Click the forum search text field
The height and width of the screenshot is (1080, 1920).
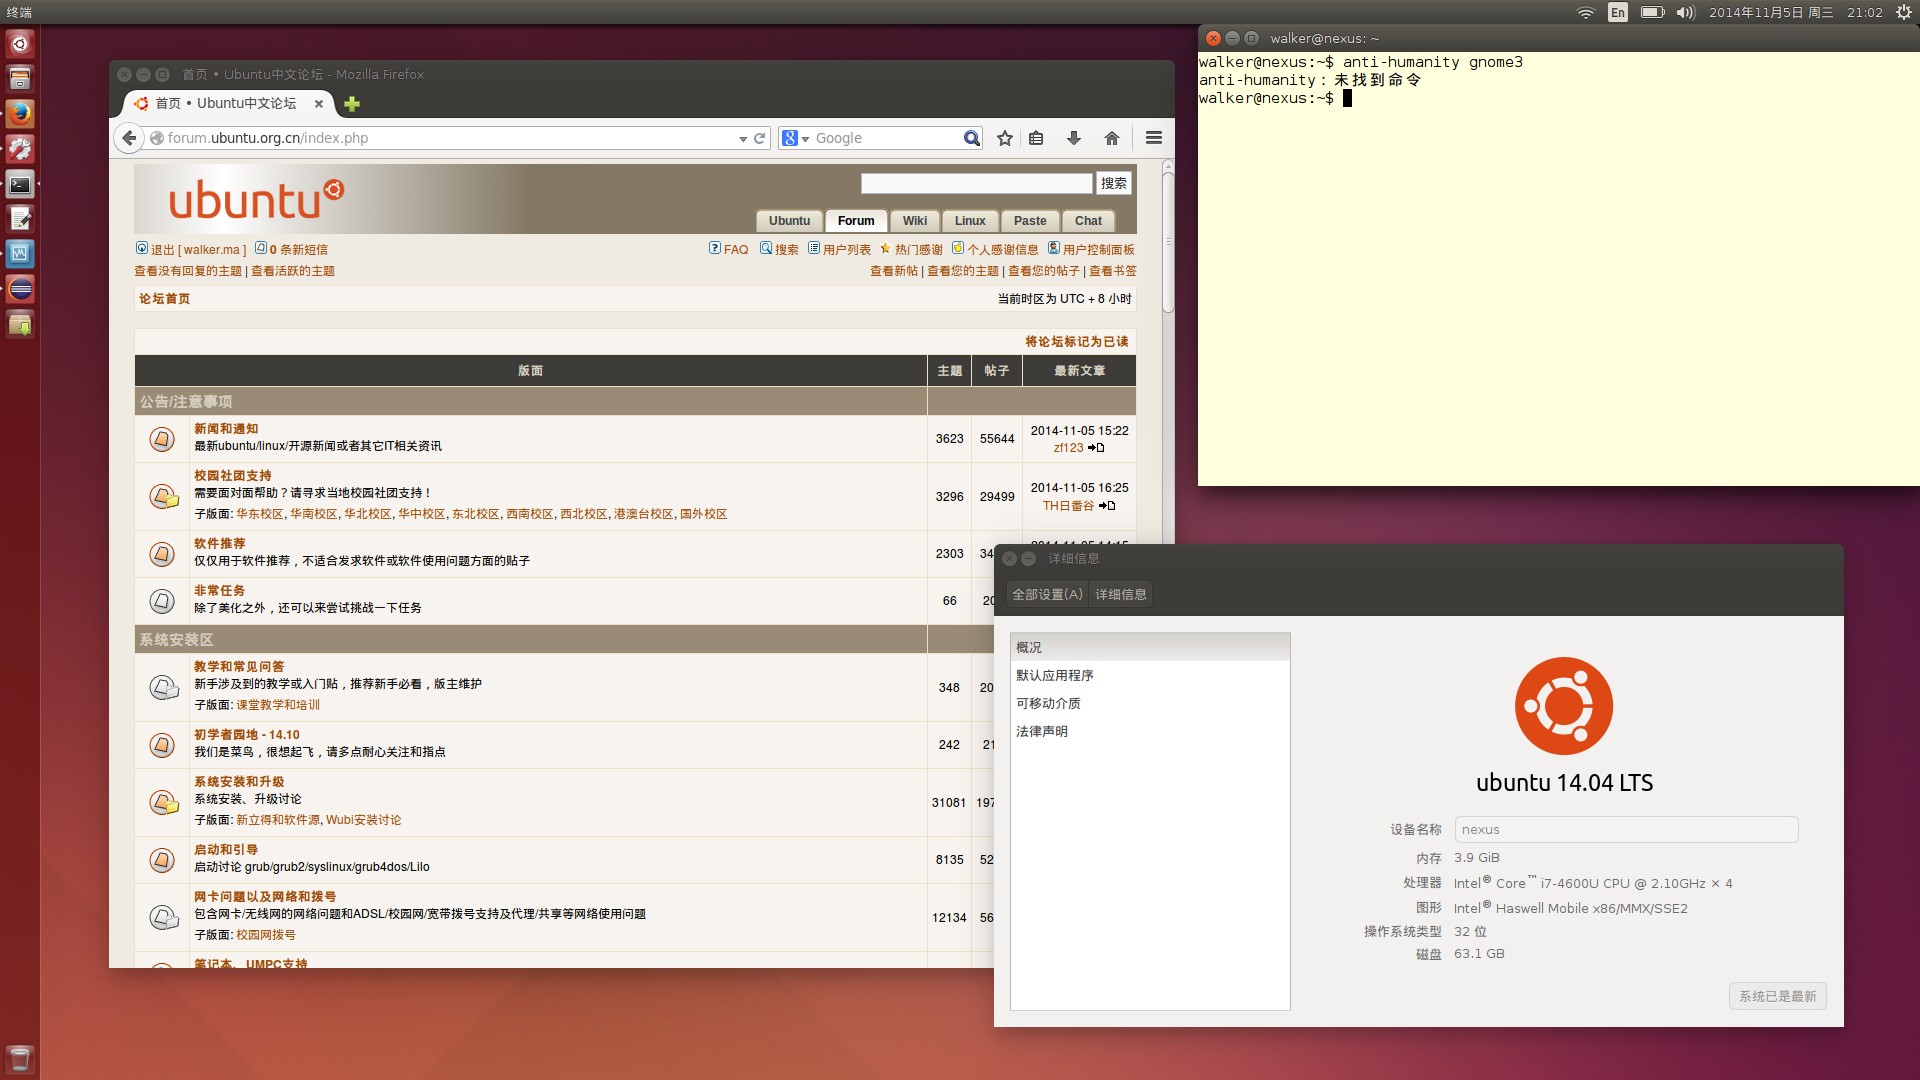click(x=977, y=183)
